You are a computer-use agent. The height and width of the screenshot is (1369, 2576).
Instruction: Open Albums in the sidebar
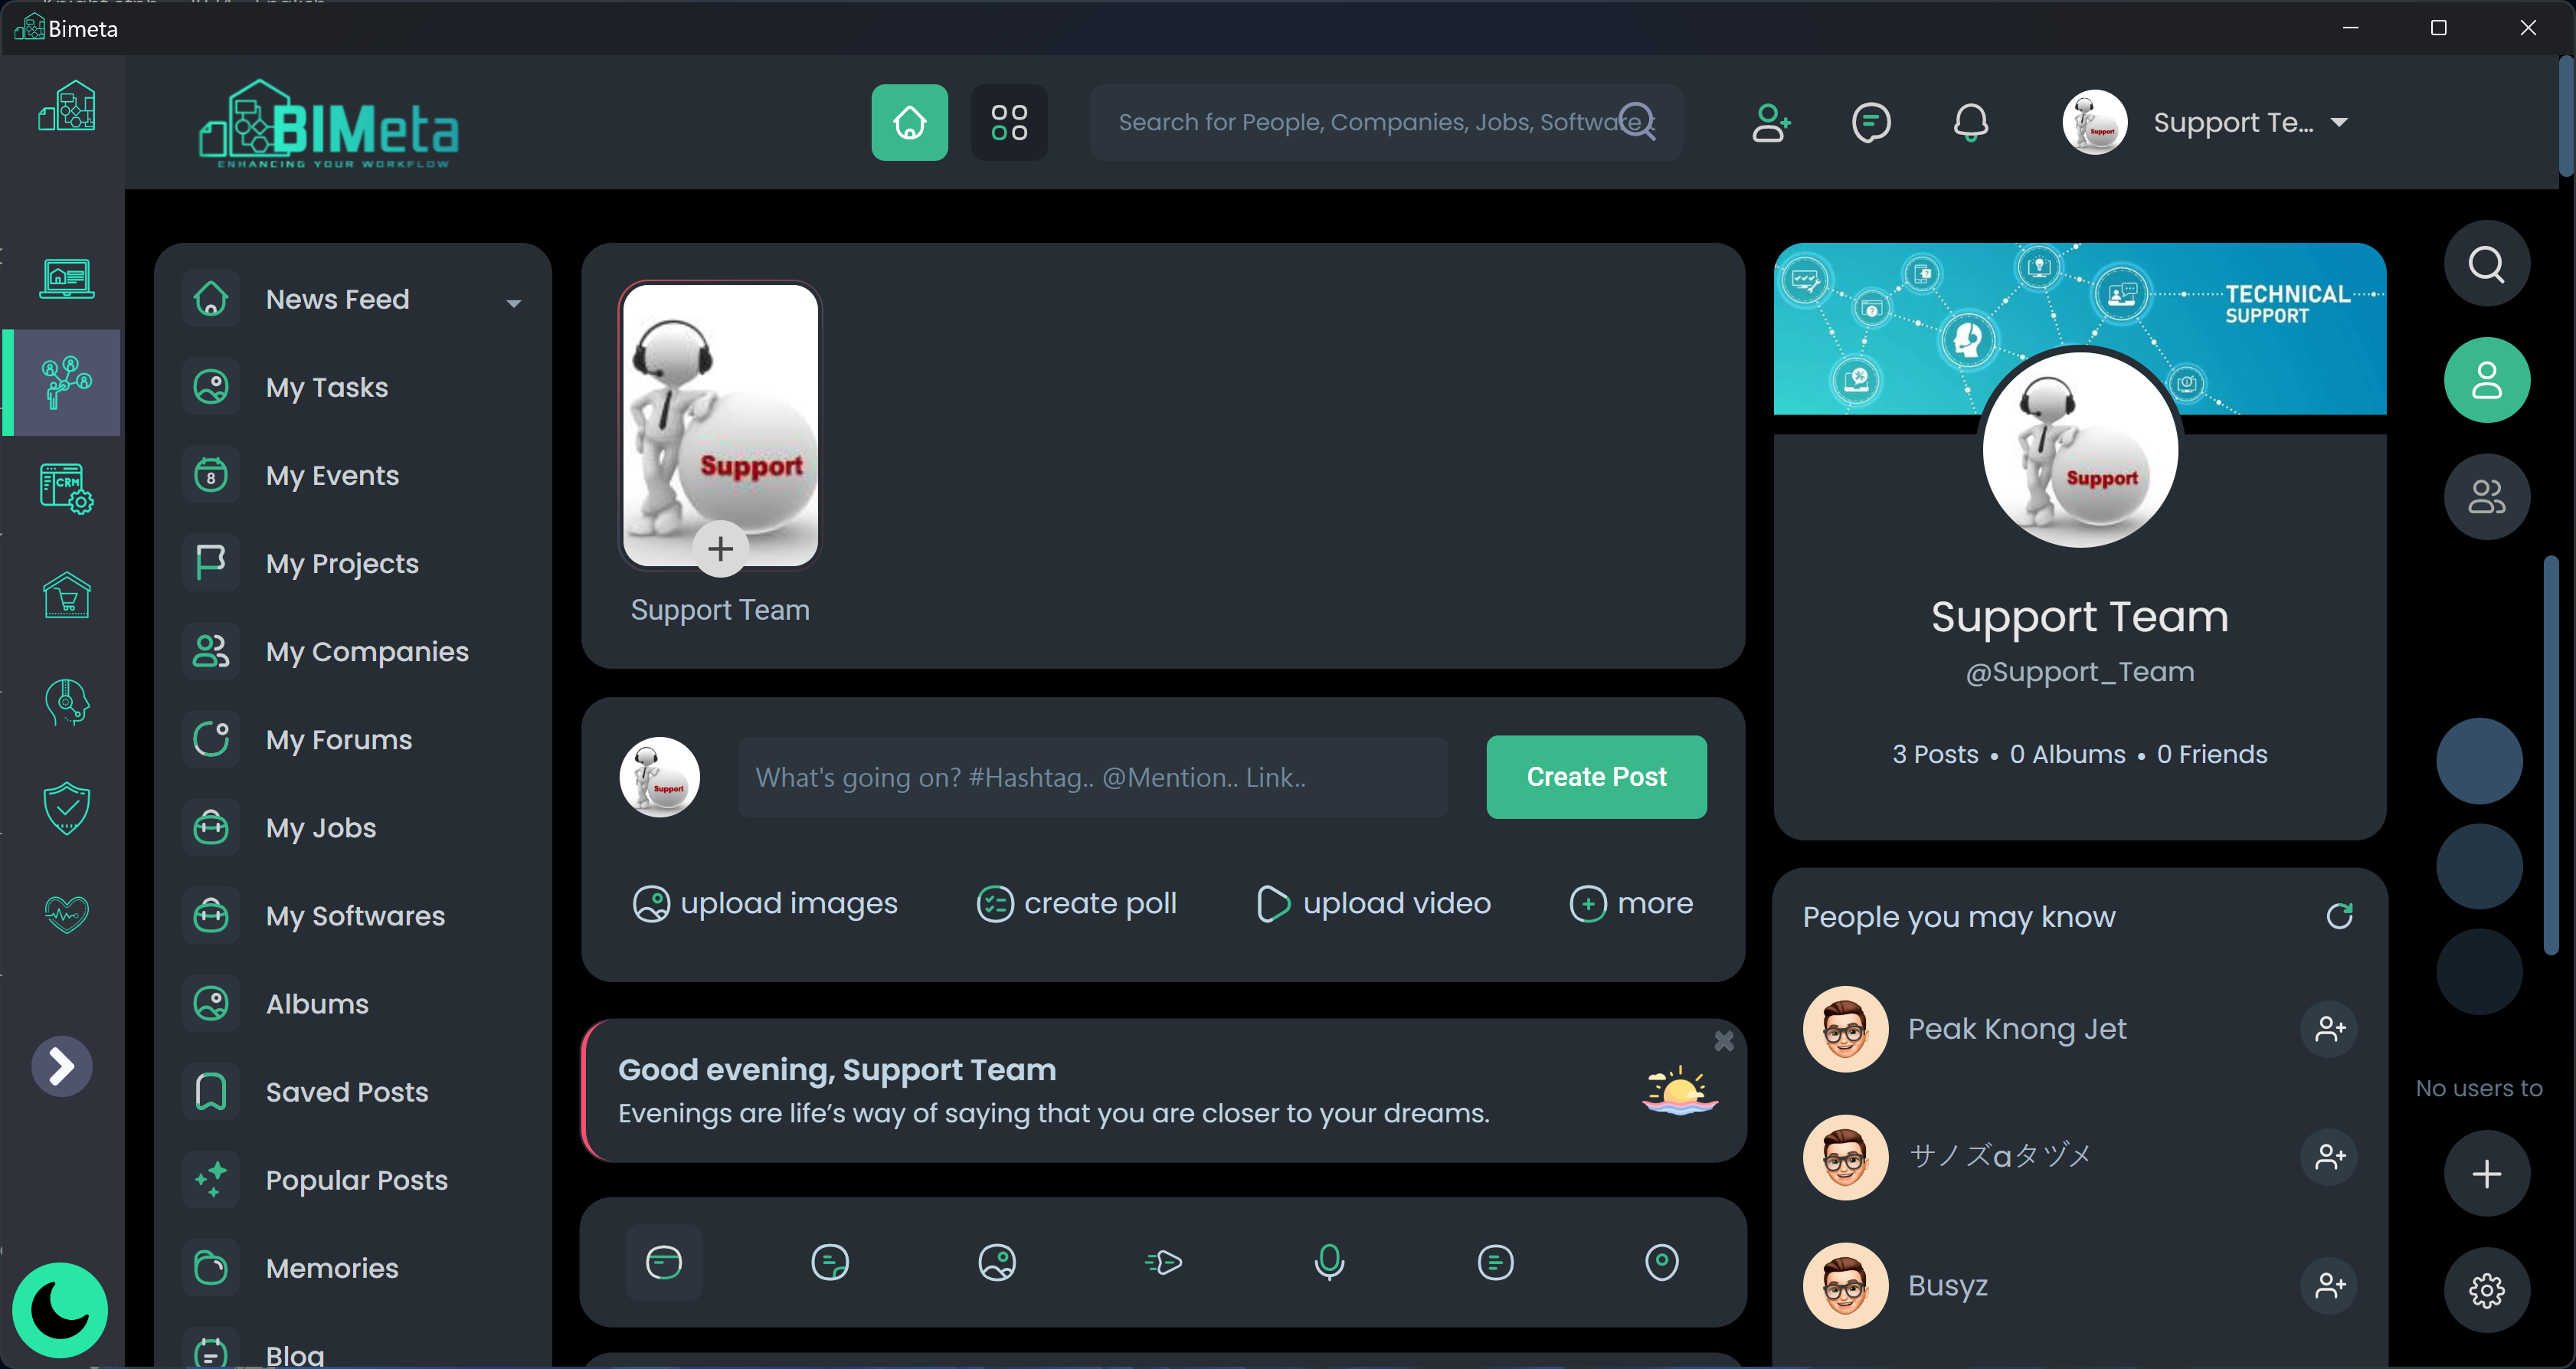[x=352, y=1004]
